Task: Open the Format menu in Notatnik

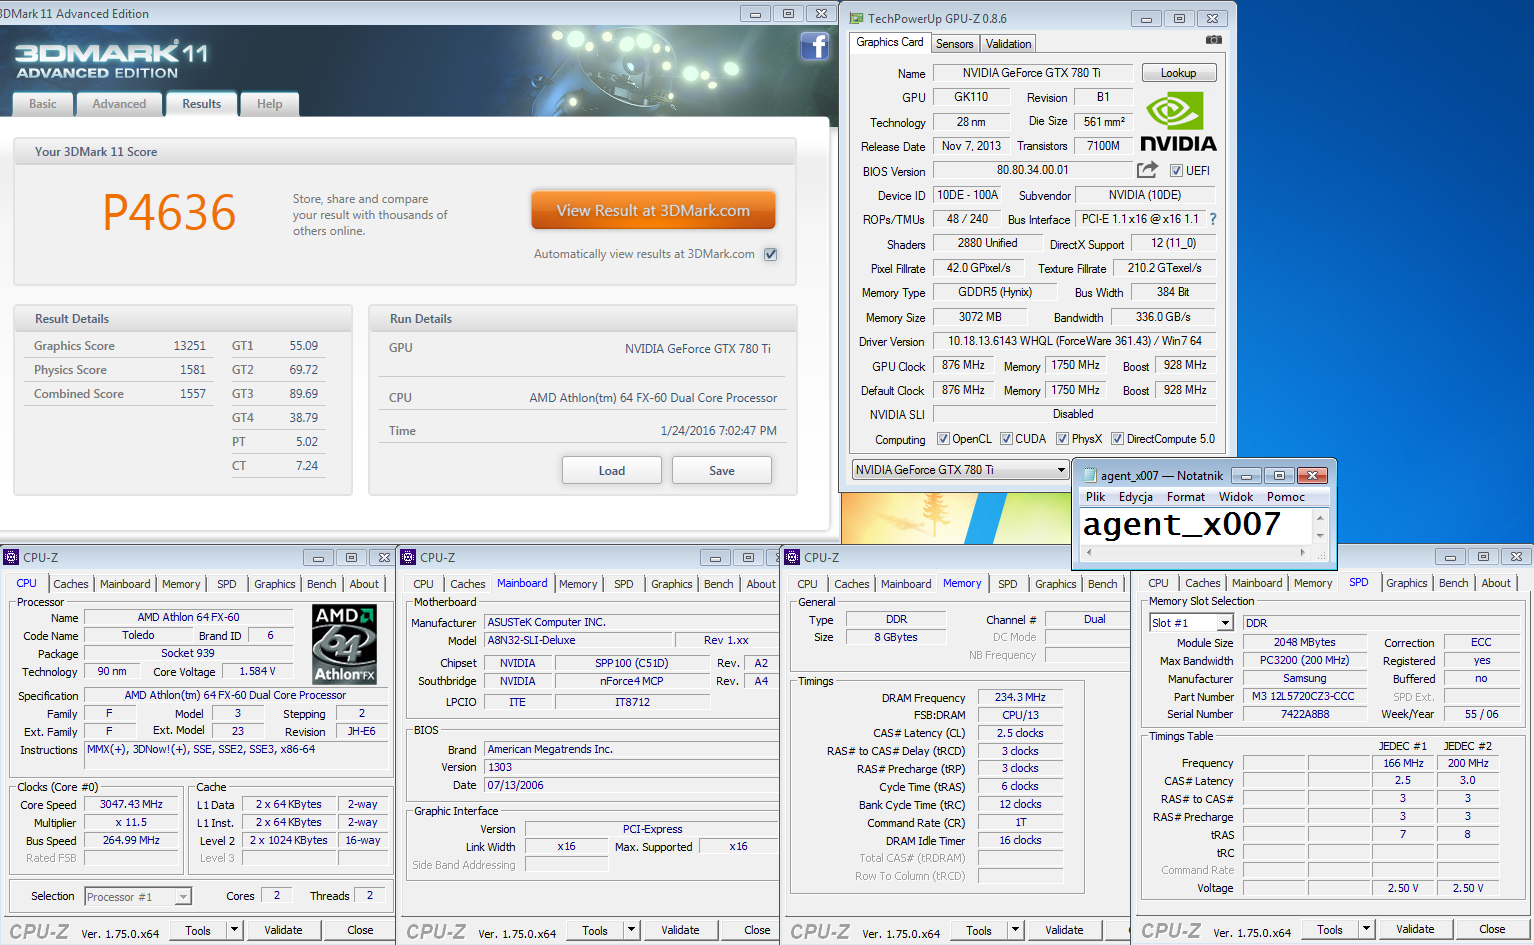Action: [1186, 497]
